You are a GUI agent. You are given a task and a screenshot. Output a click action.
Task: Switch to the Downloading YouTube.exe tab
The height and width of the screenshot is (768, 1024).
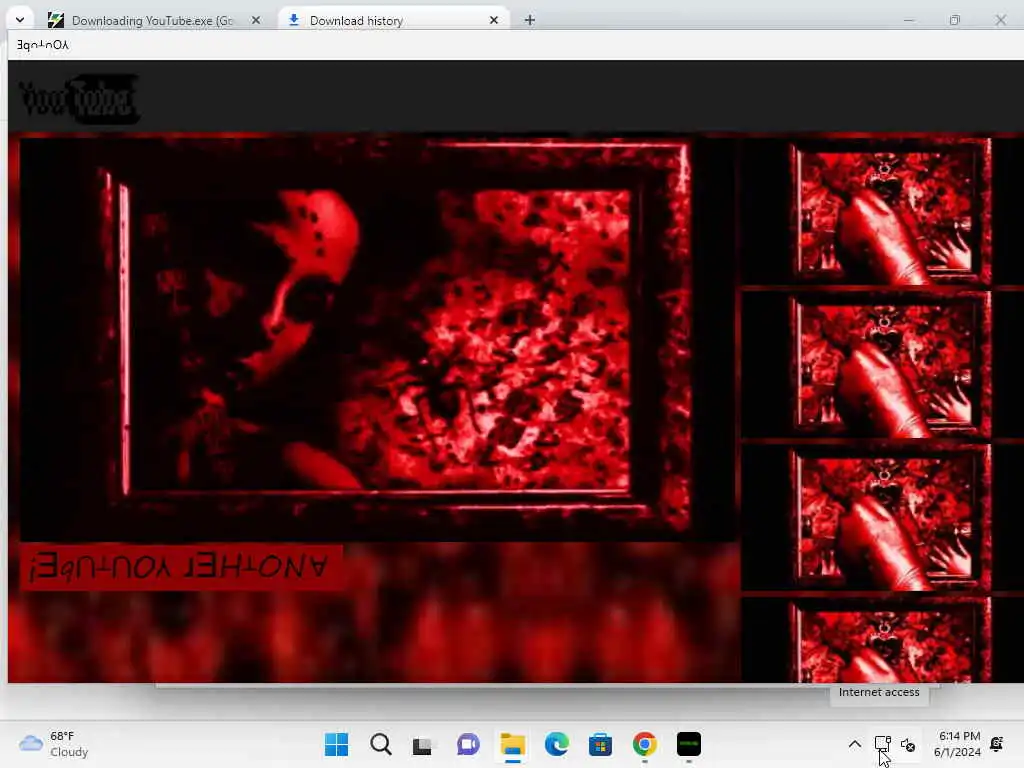153,20
